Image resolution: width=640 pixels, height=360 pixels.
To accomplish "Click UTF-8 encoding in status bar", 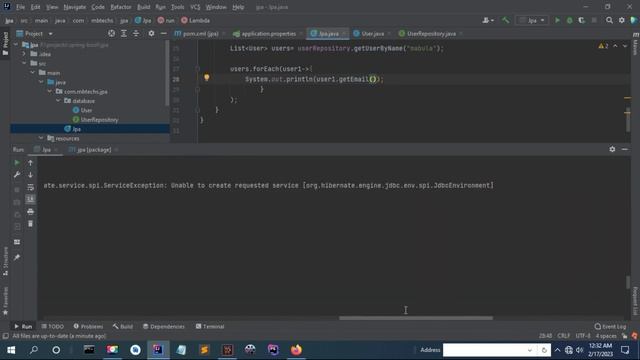I will pos(583,336).
